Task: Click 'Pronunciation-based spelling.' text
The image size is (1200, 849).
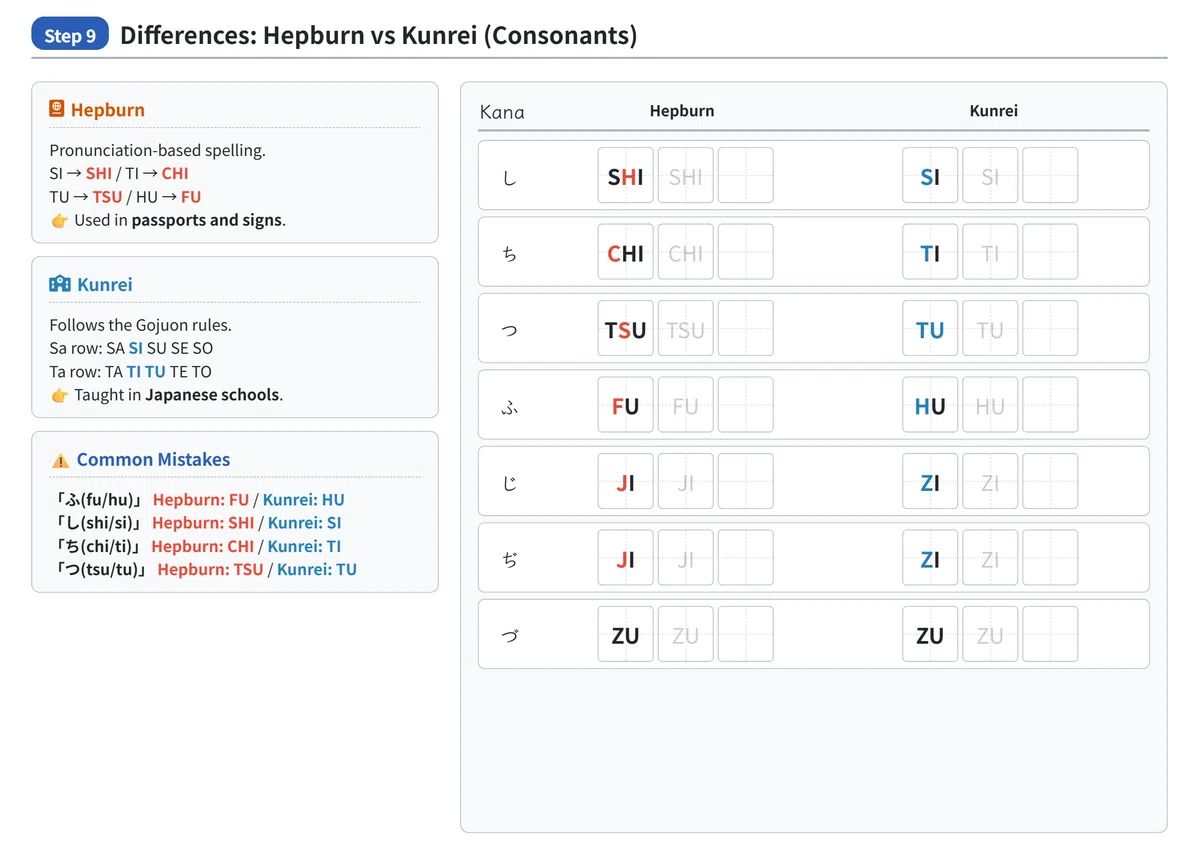Action: (x=157, y=150)
